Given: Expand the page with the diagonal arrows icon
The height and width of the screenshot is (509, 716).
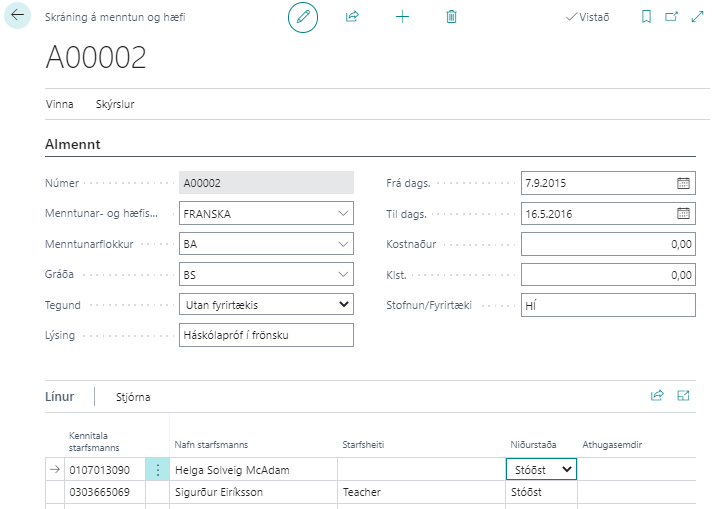Looking at the screenshot, I should point(697,17).
